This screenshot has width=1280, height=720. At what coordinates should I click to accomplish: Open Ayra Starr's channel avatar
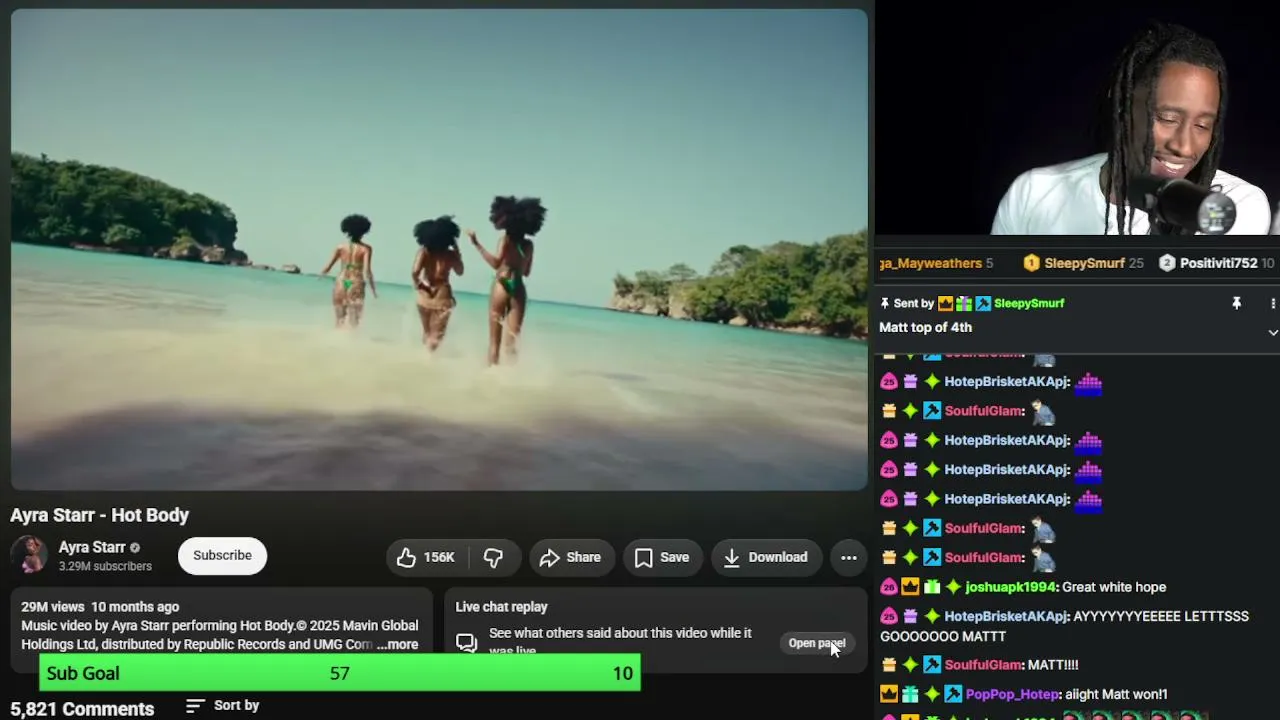coord(29,555)
